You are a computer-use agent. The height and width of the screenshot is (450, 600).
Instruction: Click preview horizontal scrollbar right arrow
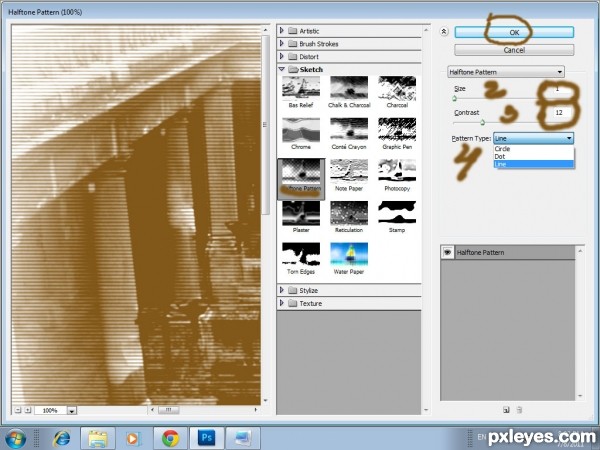coord(256,410)
